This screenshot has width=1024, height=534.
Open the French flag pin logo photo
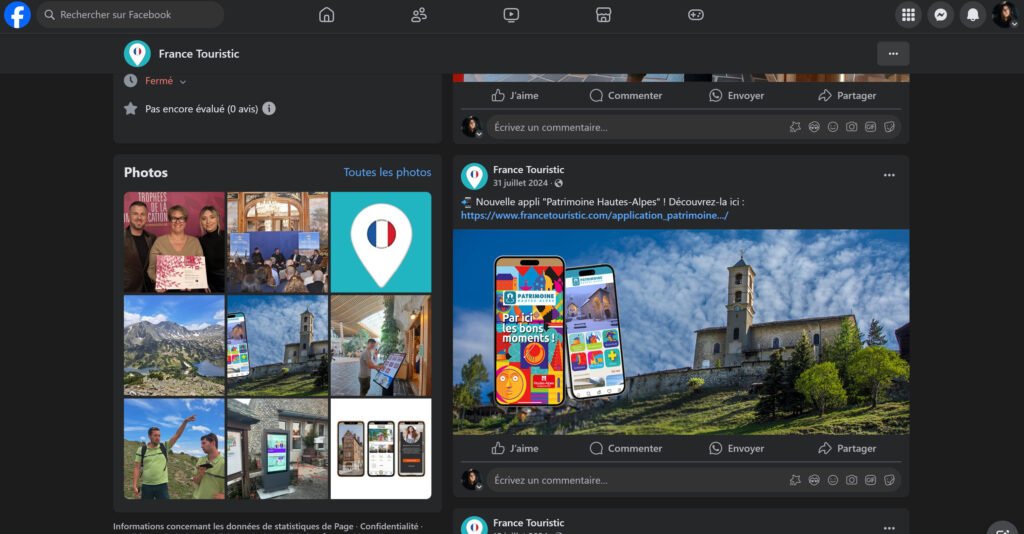[x=381, y=242]
